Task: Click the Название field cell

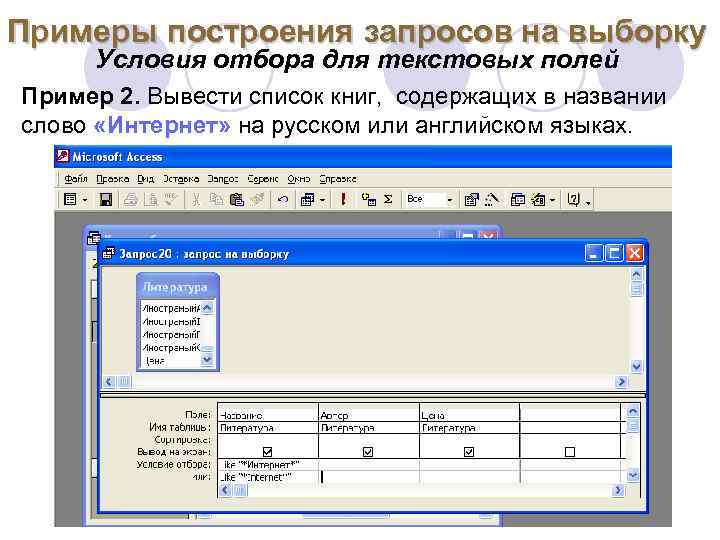Action: [x=268, y=415]
